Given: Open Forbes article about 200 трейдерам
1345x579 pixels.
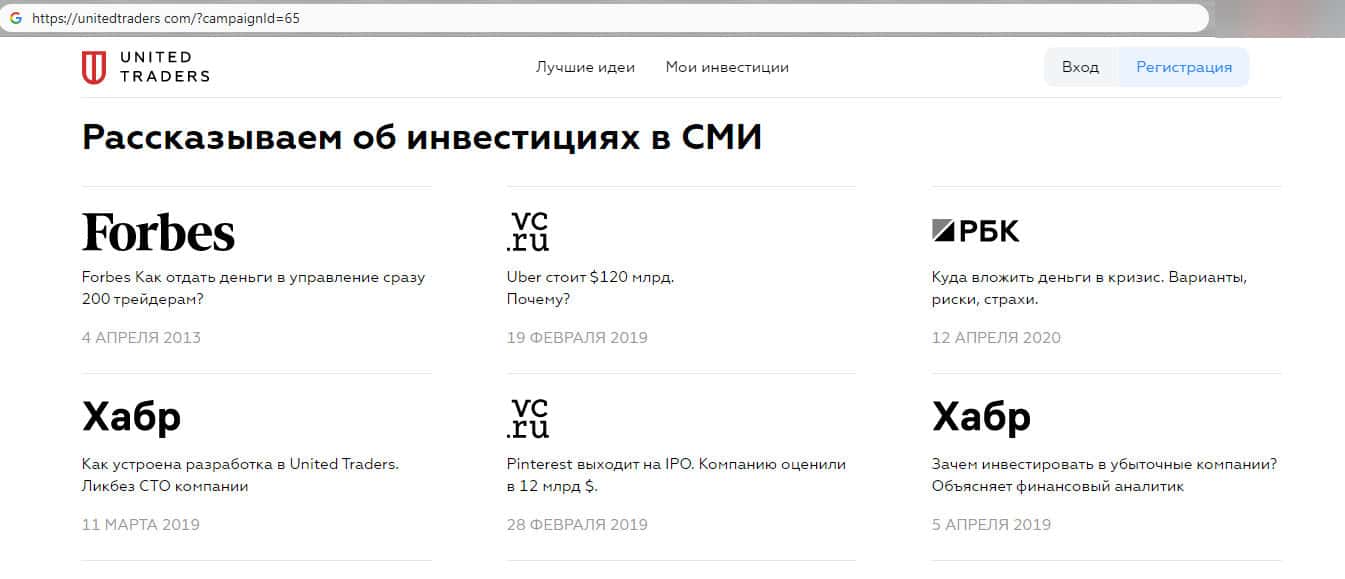Looking at the screenshot, I should click(253, 288).
